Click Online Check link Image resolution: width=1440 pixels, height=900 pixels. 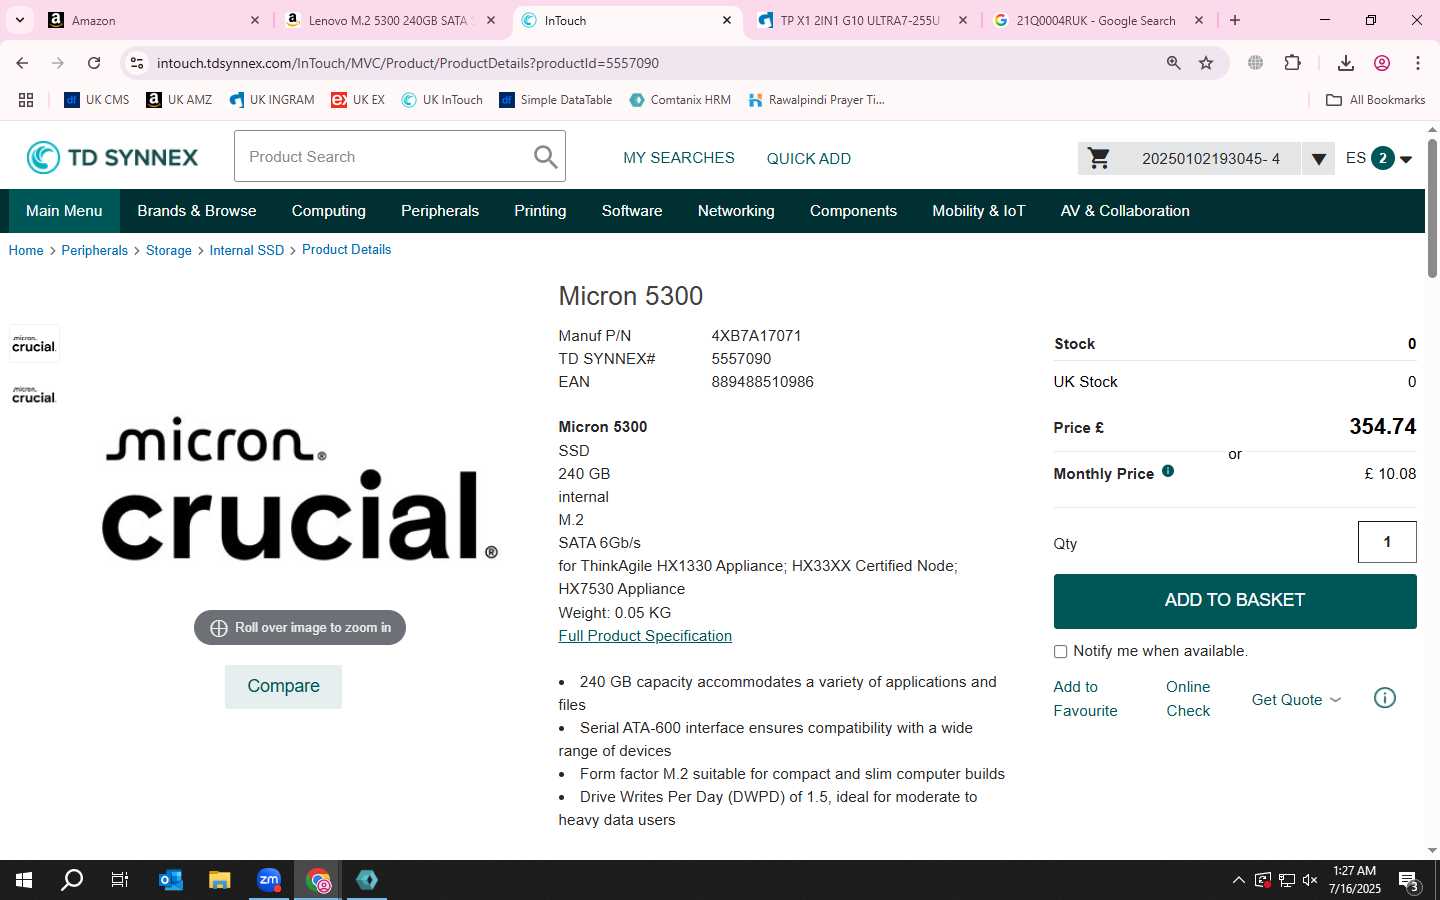coord(1188,699)
